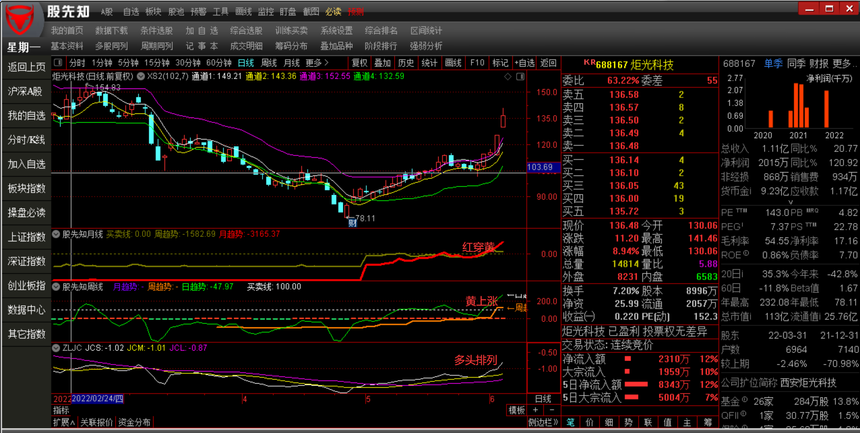Open the 更多 financial report options
This screenshot has width=860, height=433.
click(845, 64)
